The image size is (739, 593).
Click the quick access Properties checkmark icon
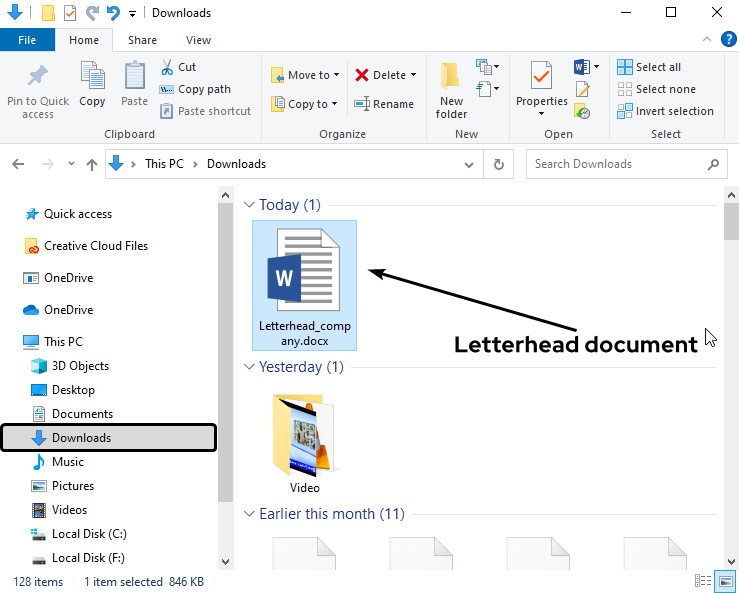point(70,13)
